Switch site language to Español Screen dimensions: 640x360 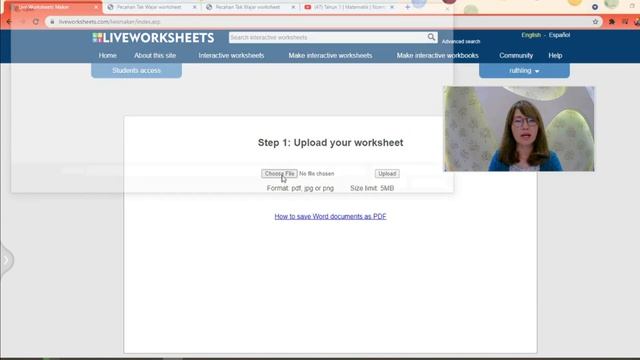(559, 35)
